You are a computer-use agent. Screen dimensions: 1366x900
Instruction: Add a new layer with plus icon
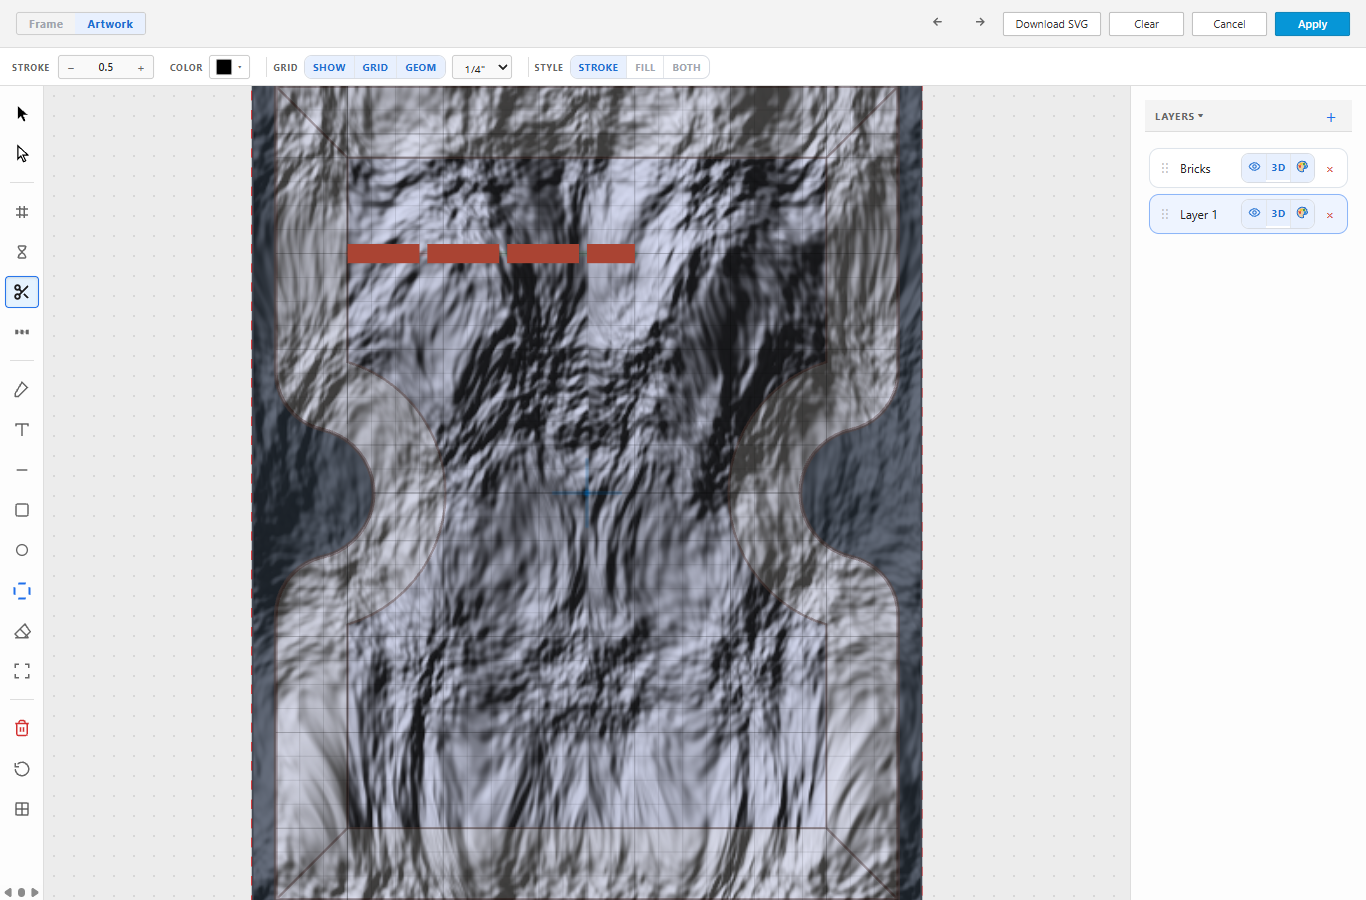pyautogui.click(x=1331, y=117)
